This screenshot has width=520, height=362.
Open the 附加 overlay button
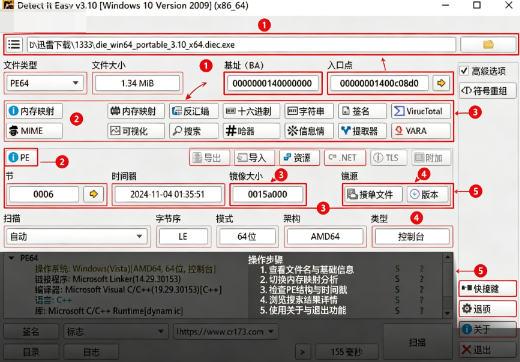pyautogui.click(x=431, y=157)
